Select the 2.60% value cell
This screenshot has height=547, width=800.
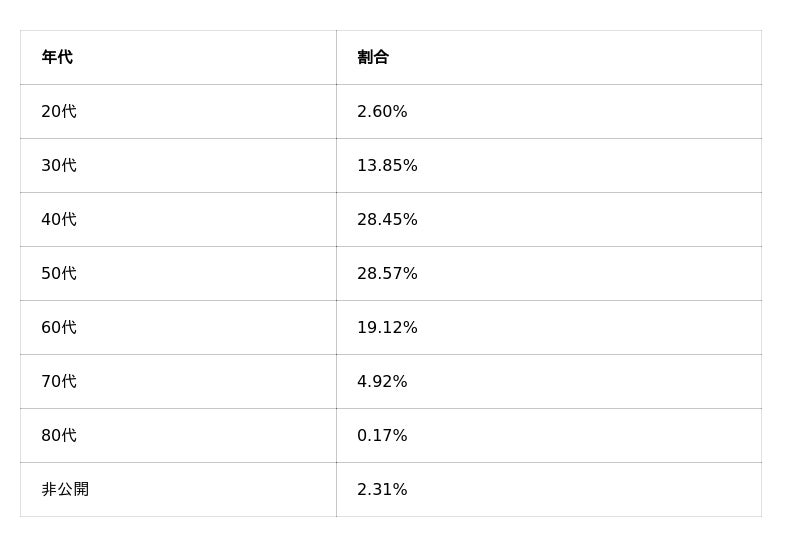pos(382,112)
